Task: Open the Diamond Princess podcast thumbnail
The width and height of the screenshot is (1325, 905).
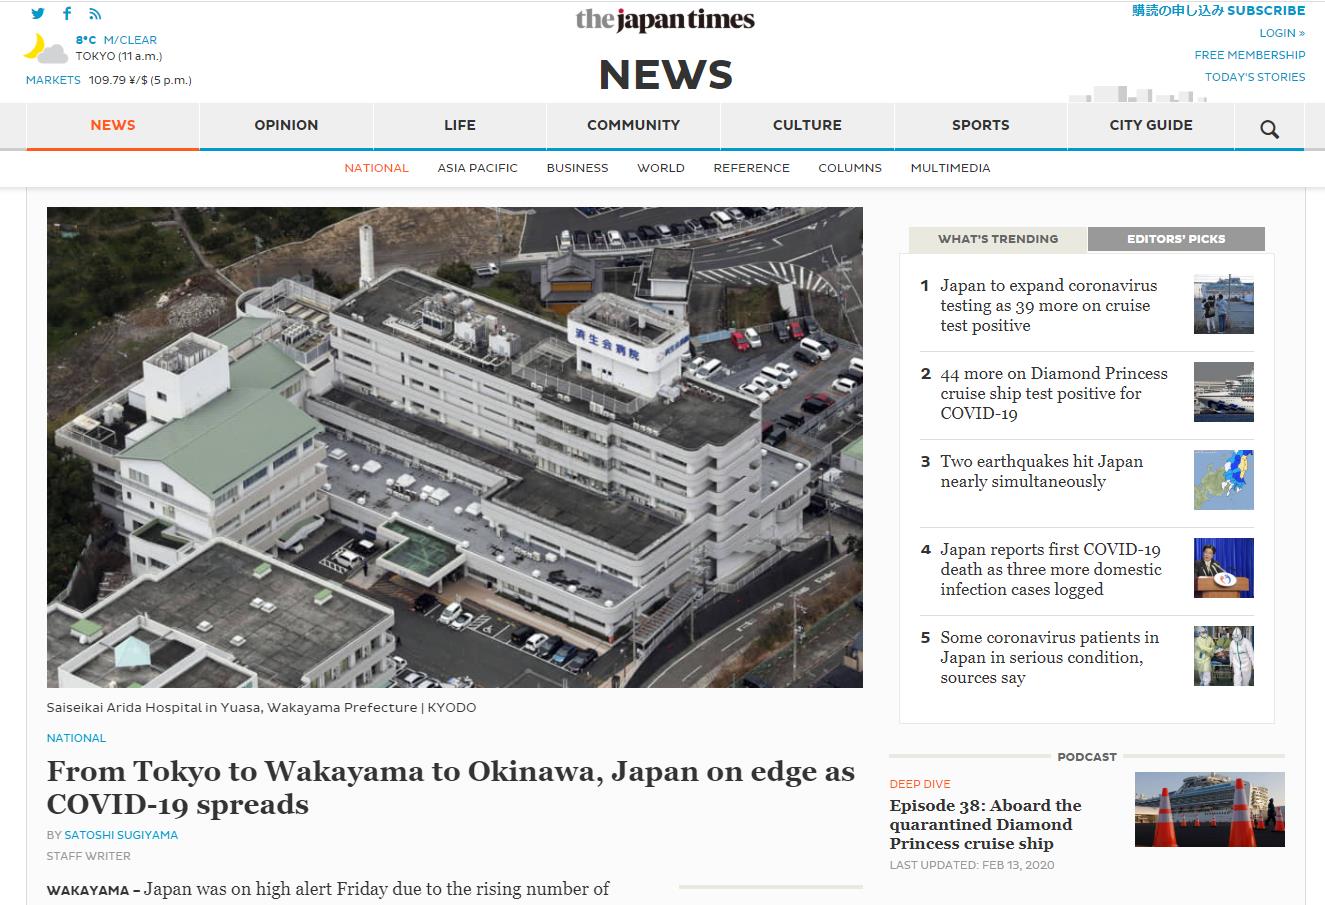Action: [1209, 809]
